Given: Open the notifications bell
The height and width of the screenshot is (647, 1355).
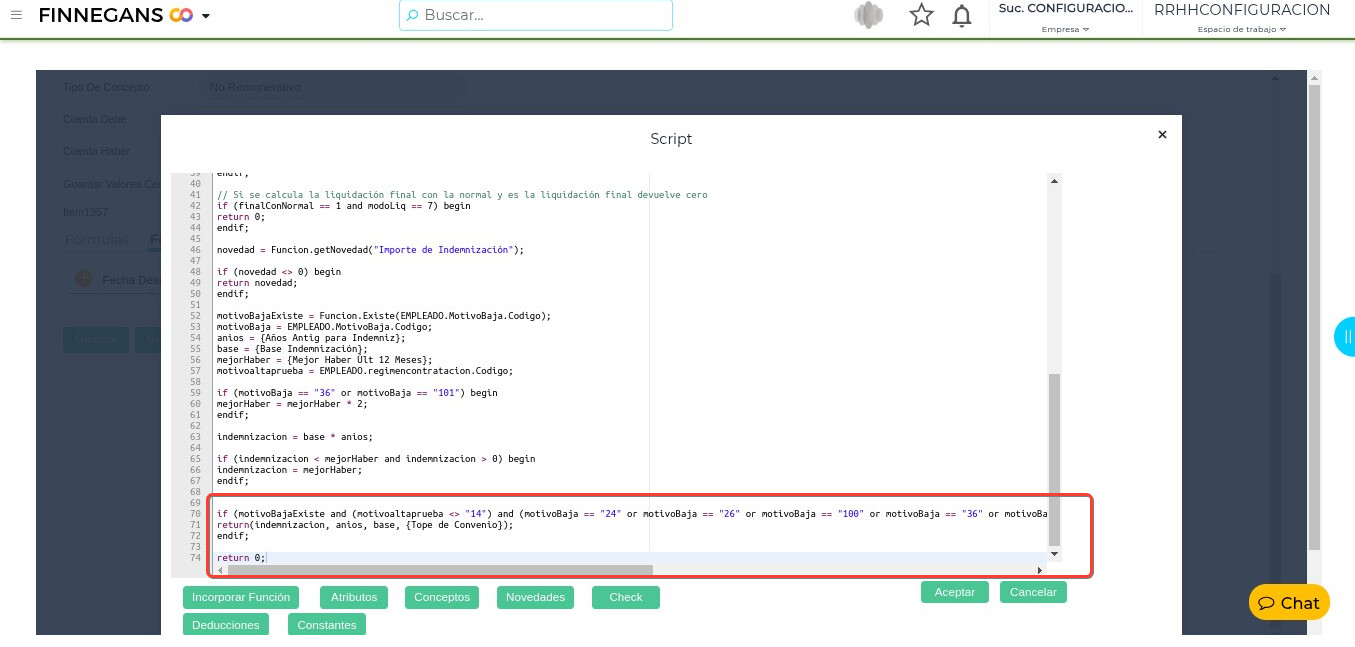Looking at the screenshot, I should 961,15.
